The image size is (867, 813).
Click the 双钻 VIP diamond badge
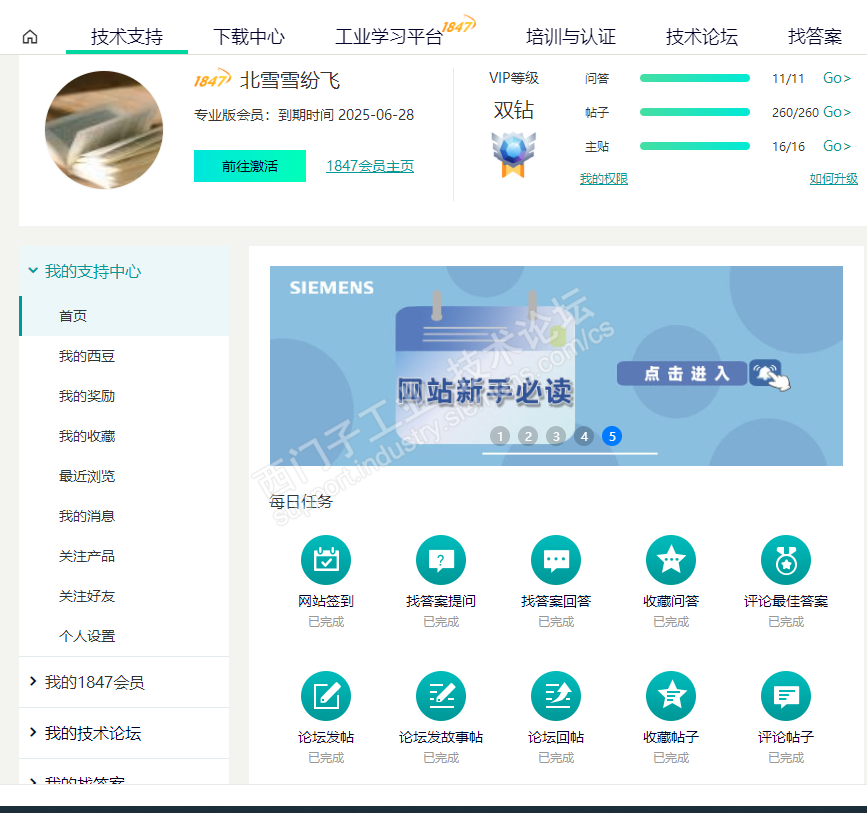tap(513, 154)
